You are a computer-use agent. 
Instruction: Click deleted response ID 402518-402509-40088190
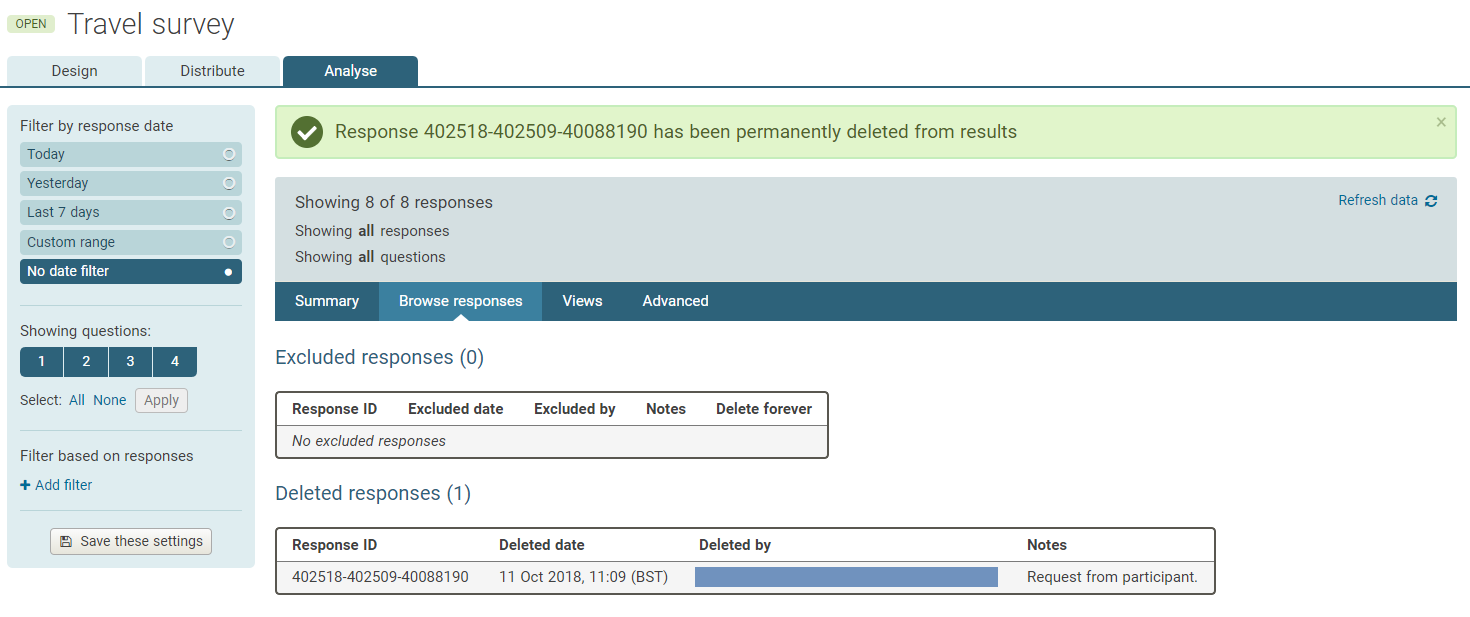point(380,577)
